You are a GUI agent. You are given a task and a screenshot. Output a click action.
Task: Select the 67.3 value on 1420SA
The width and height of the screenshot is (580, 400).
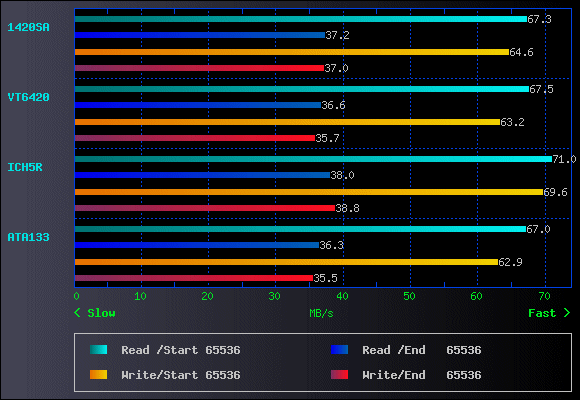(539, 19)
